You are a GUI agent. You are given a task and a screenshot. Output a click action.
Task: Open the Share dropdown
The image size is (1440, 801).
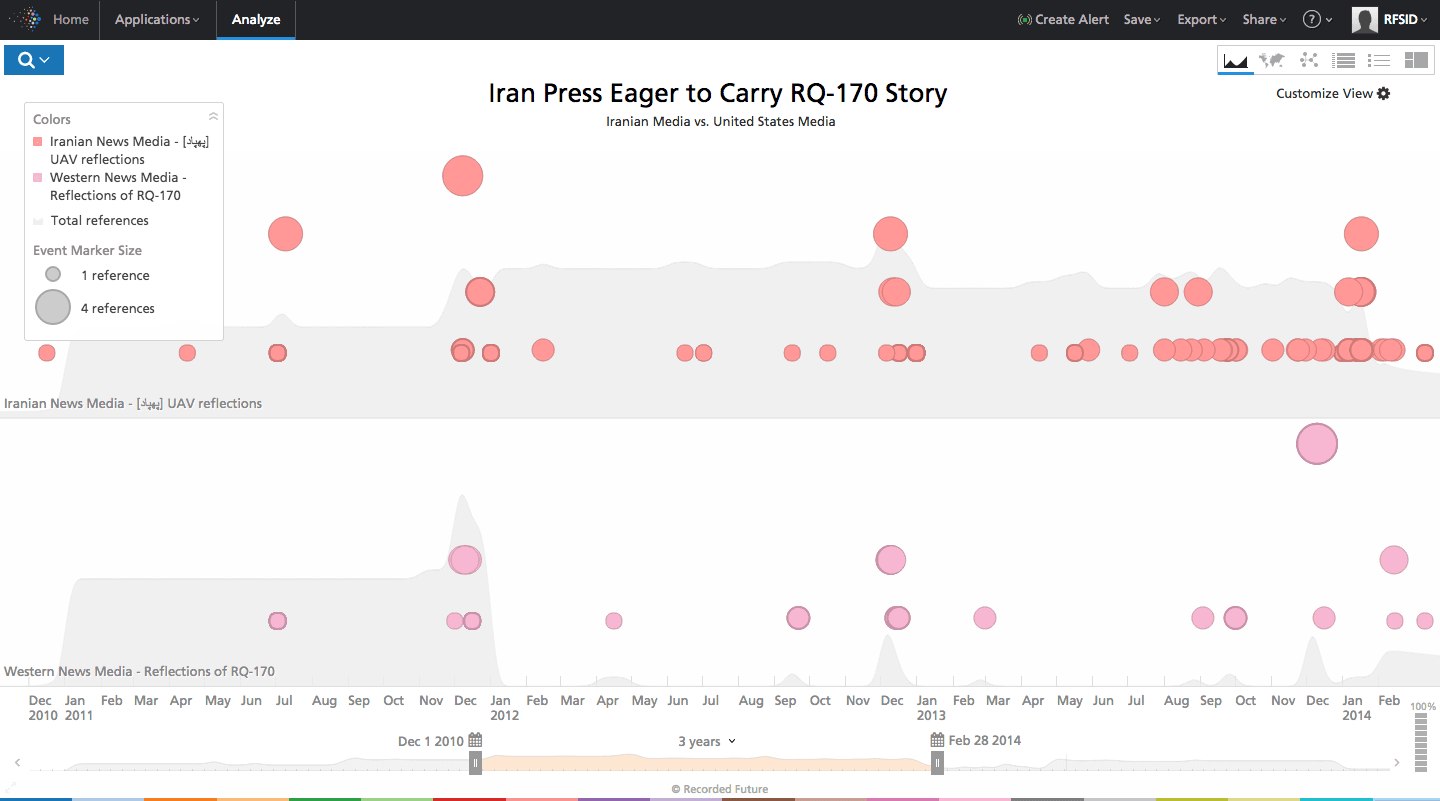1264,19
